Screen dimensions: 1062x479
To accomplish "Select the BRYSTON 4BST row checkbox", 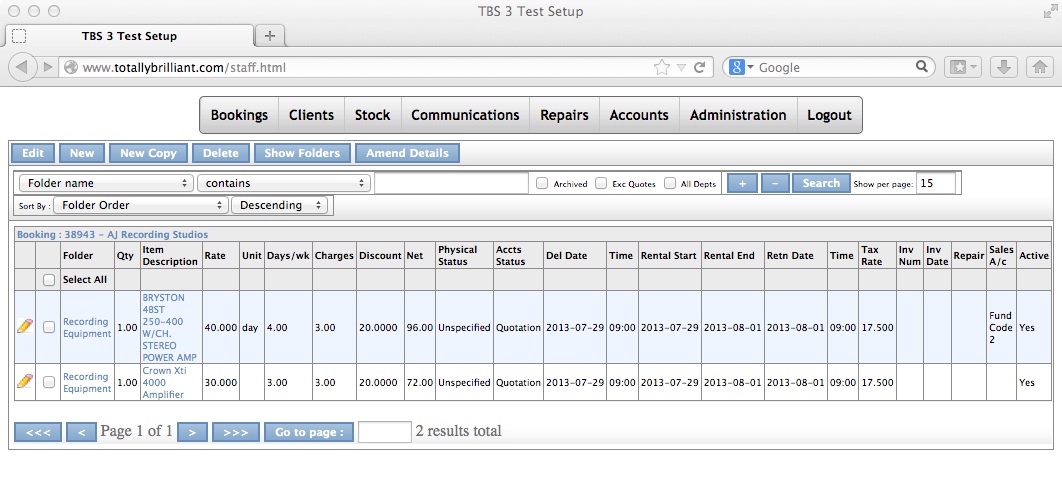I will (48, 327).
